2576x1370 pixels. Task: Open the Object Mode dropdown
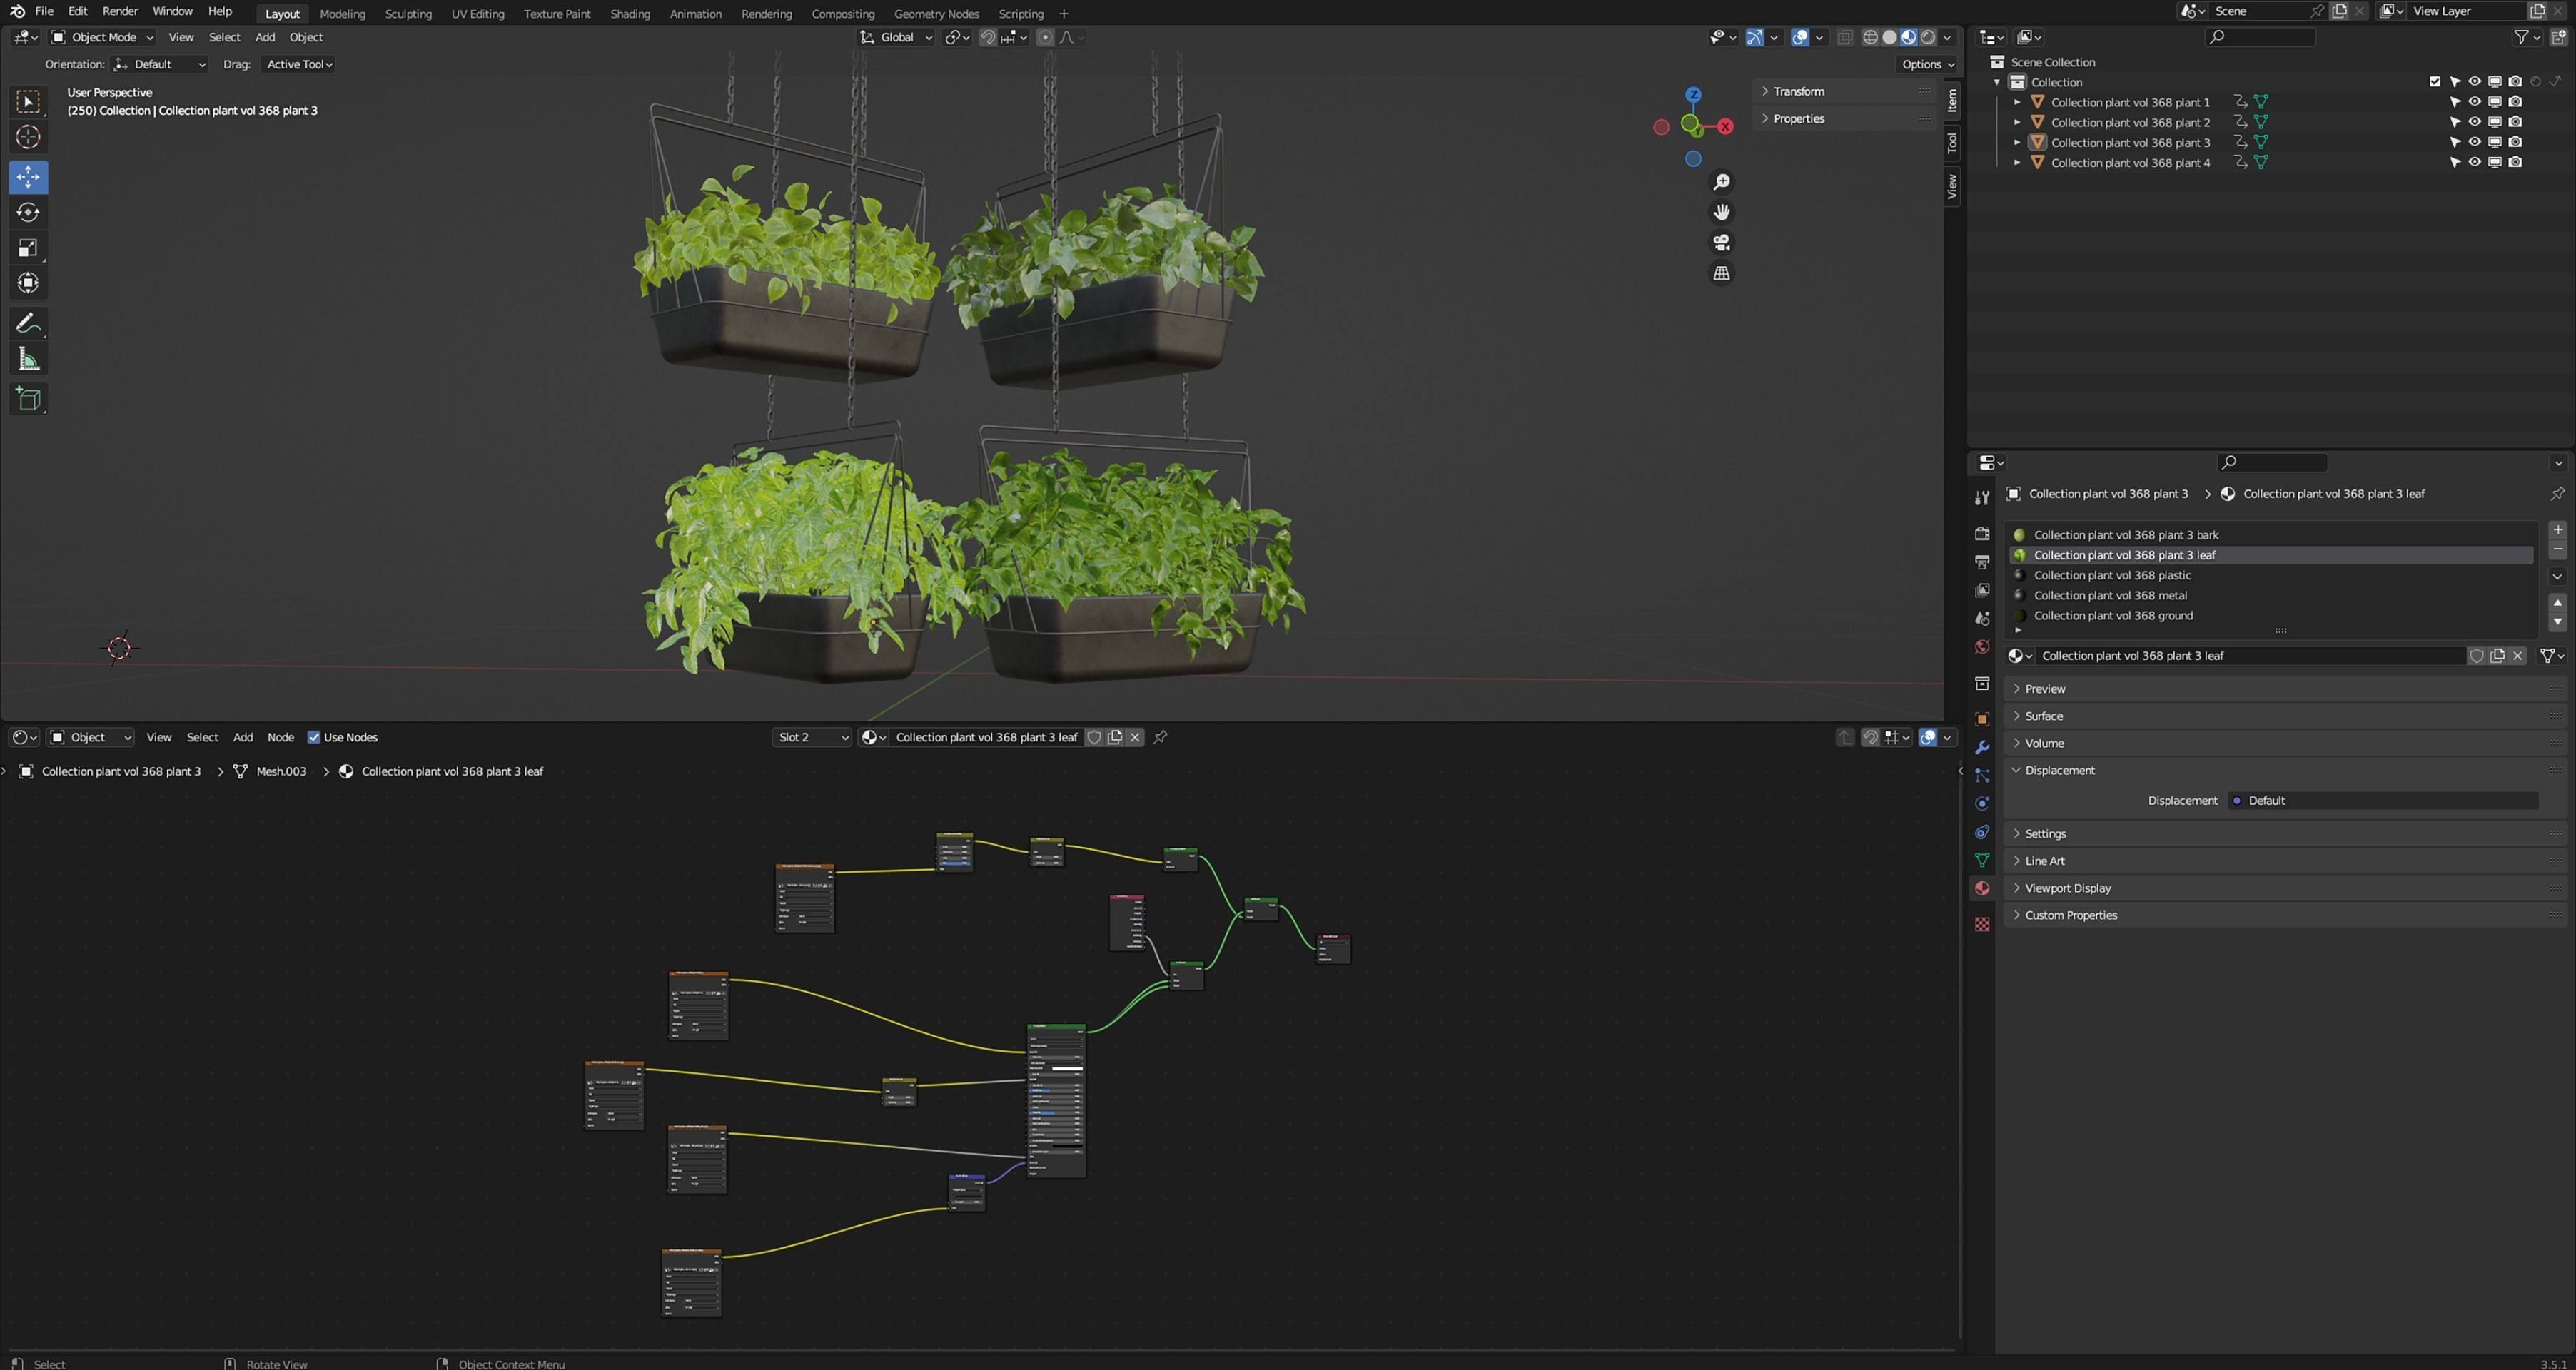pyautogui.click(x=102, y=37)
